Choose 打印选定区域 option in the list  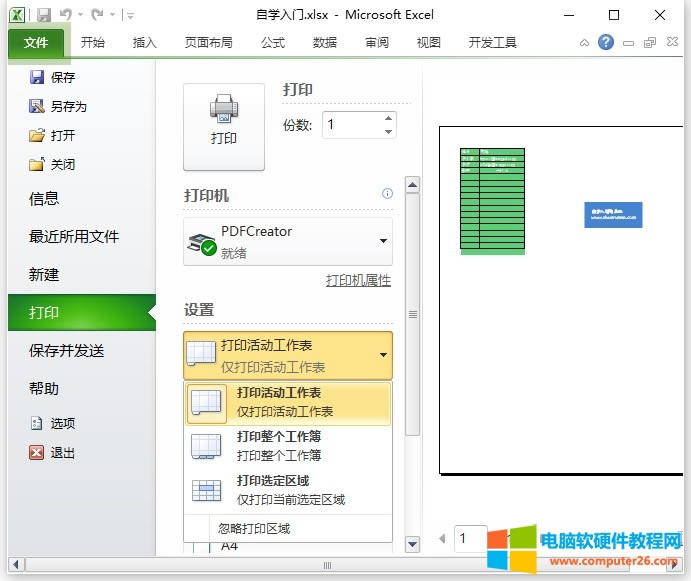pyautogui.click(x=288, y=490)
